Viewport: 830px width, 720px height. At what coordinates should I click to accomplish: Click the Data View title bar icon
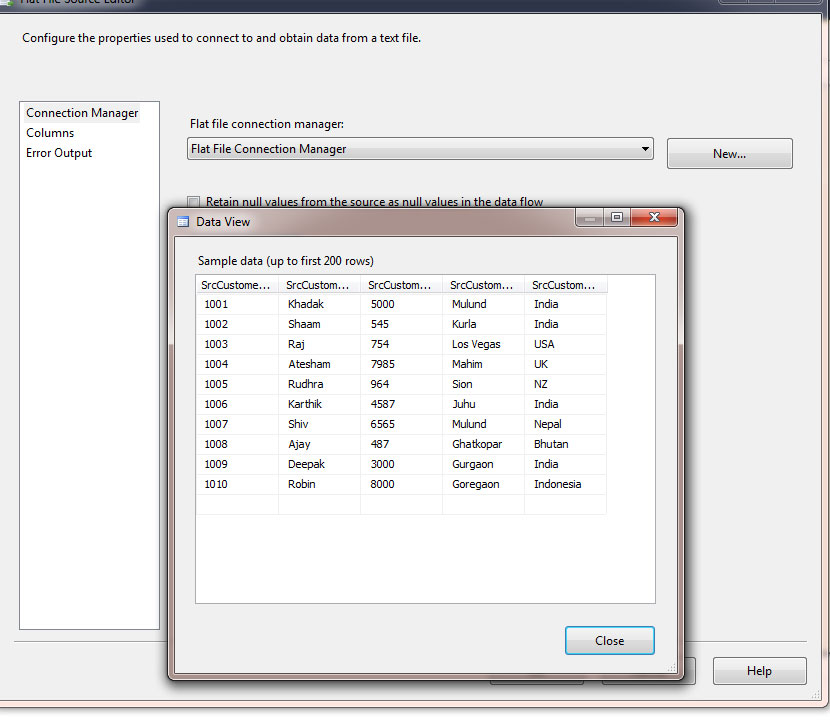coord(181,221)
